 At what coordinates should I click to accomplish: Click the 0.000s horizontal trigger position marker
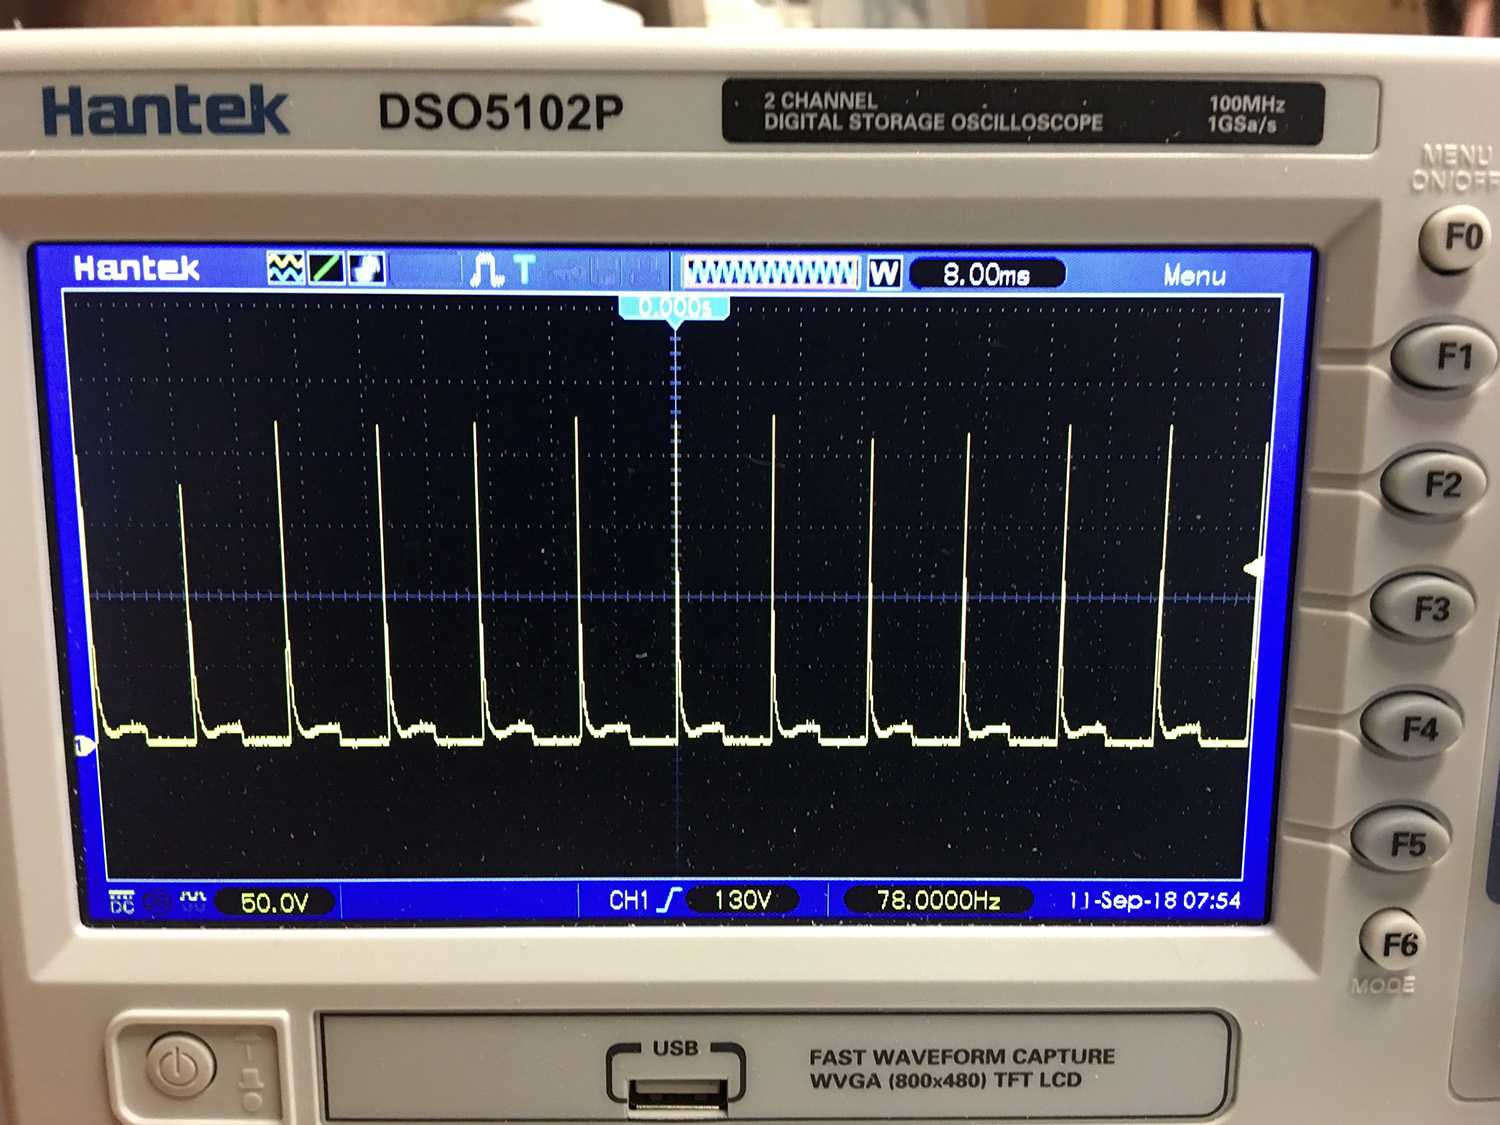pyautogui.click(x=675, y=308)
